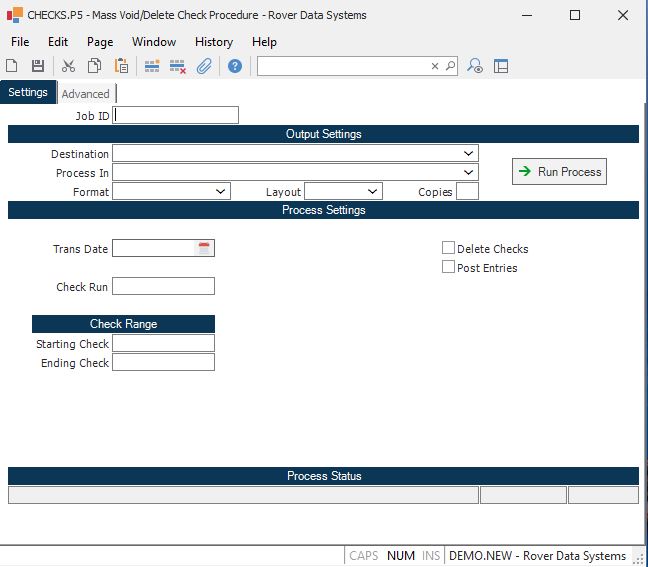
Task: Open the Layout dropdown
Action: 373,191
